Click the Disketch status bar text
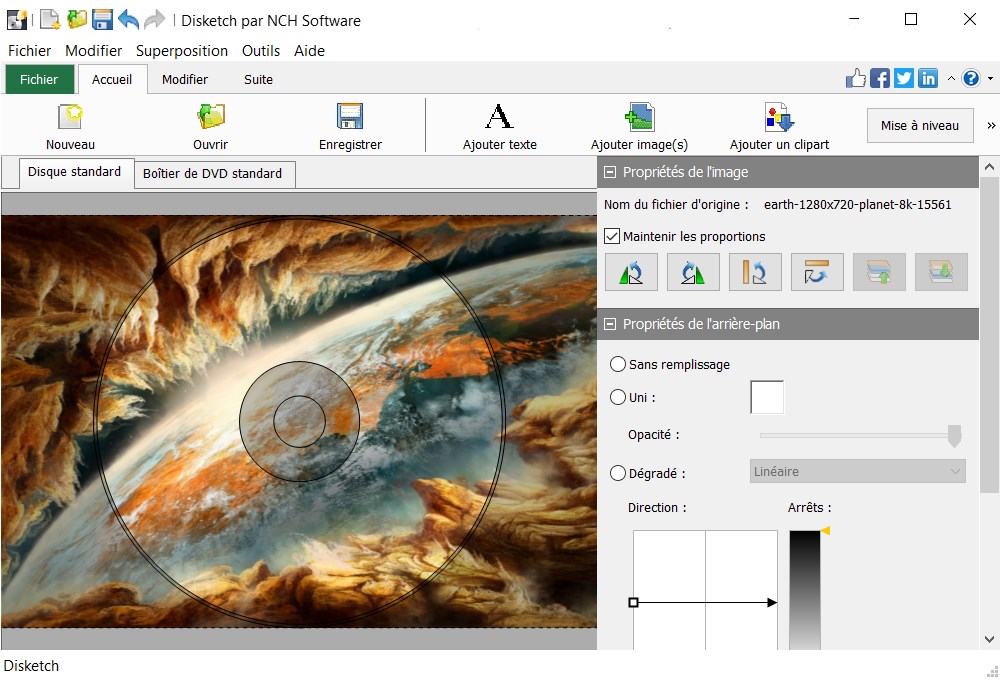 [x=31, y=665]
